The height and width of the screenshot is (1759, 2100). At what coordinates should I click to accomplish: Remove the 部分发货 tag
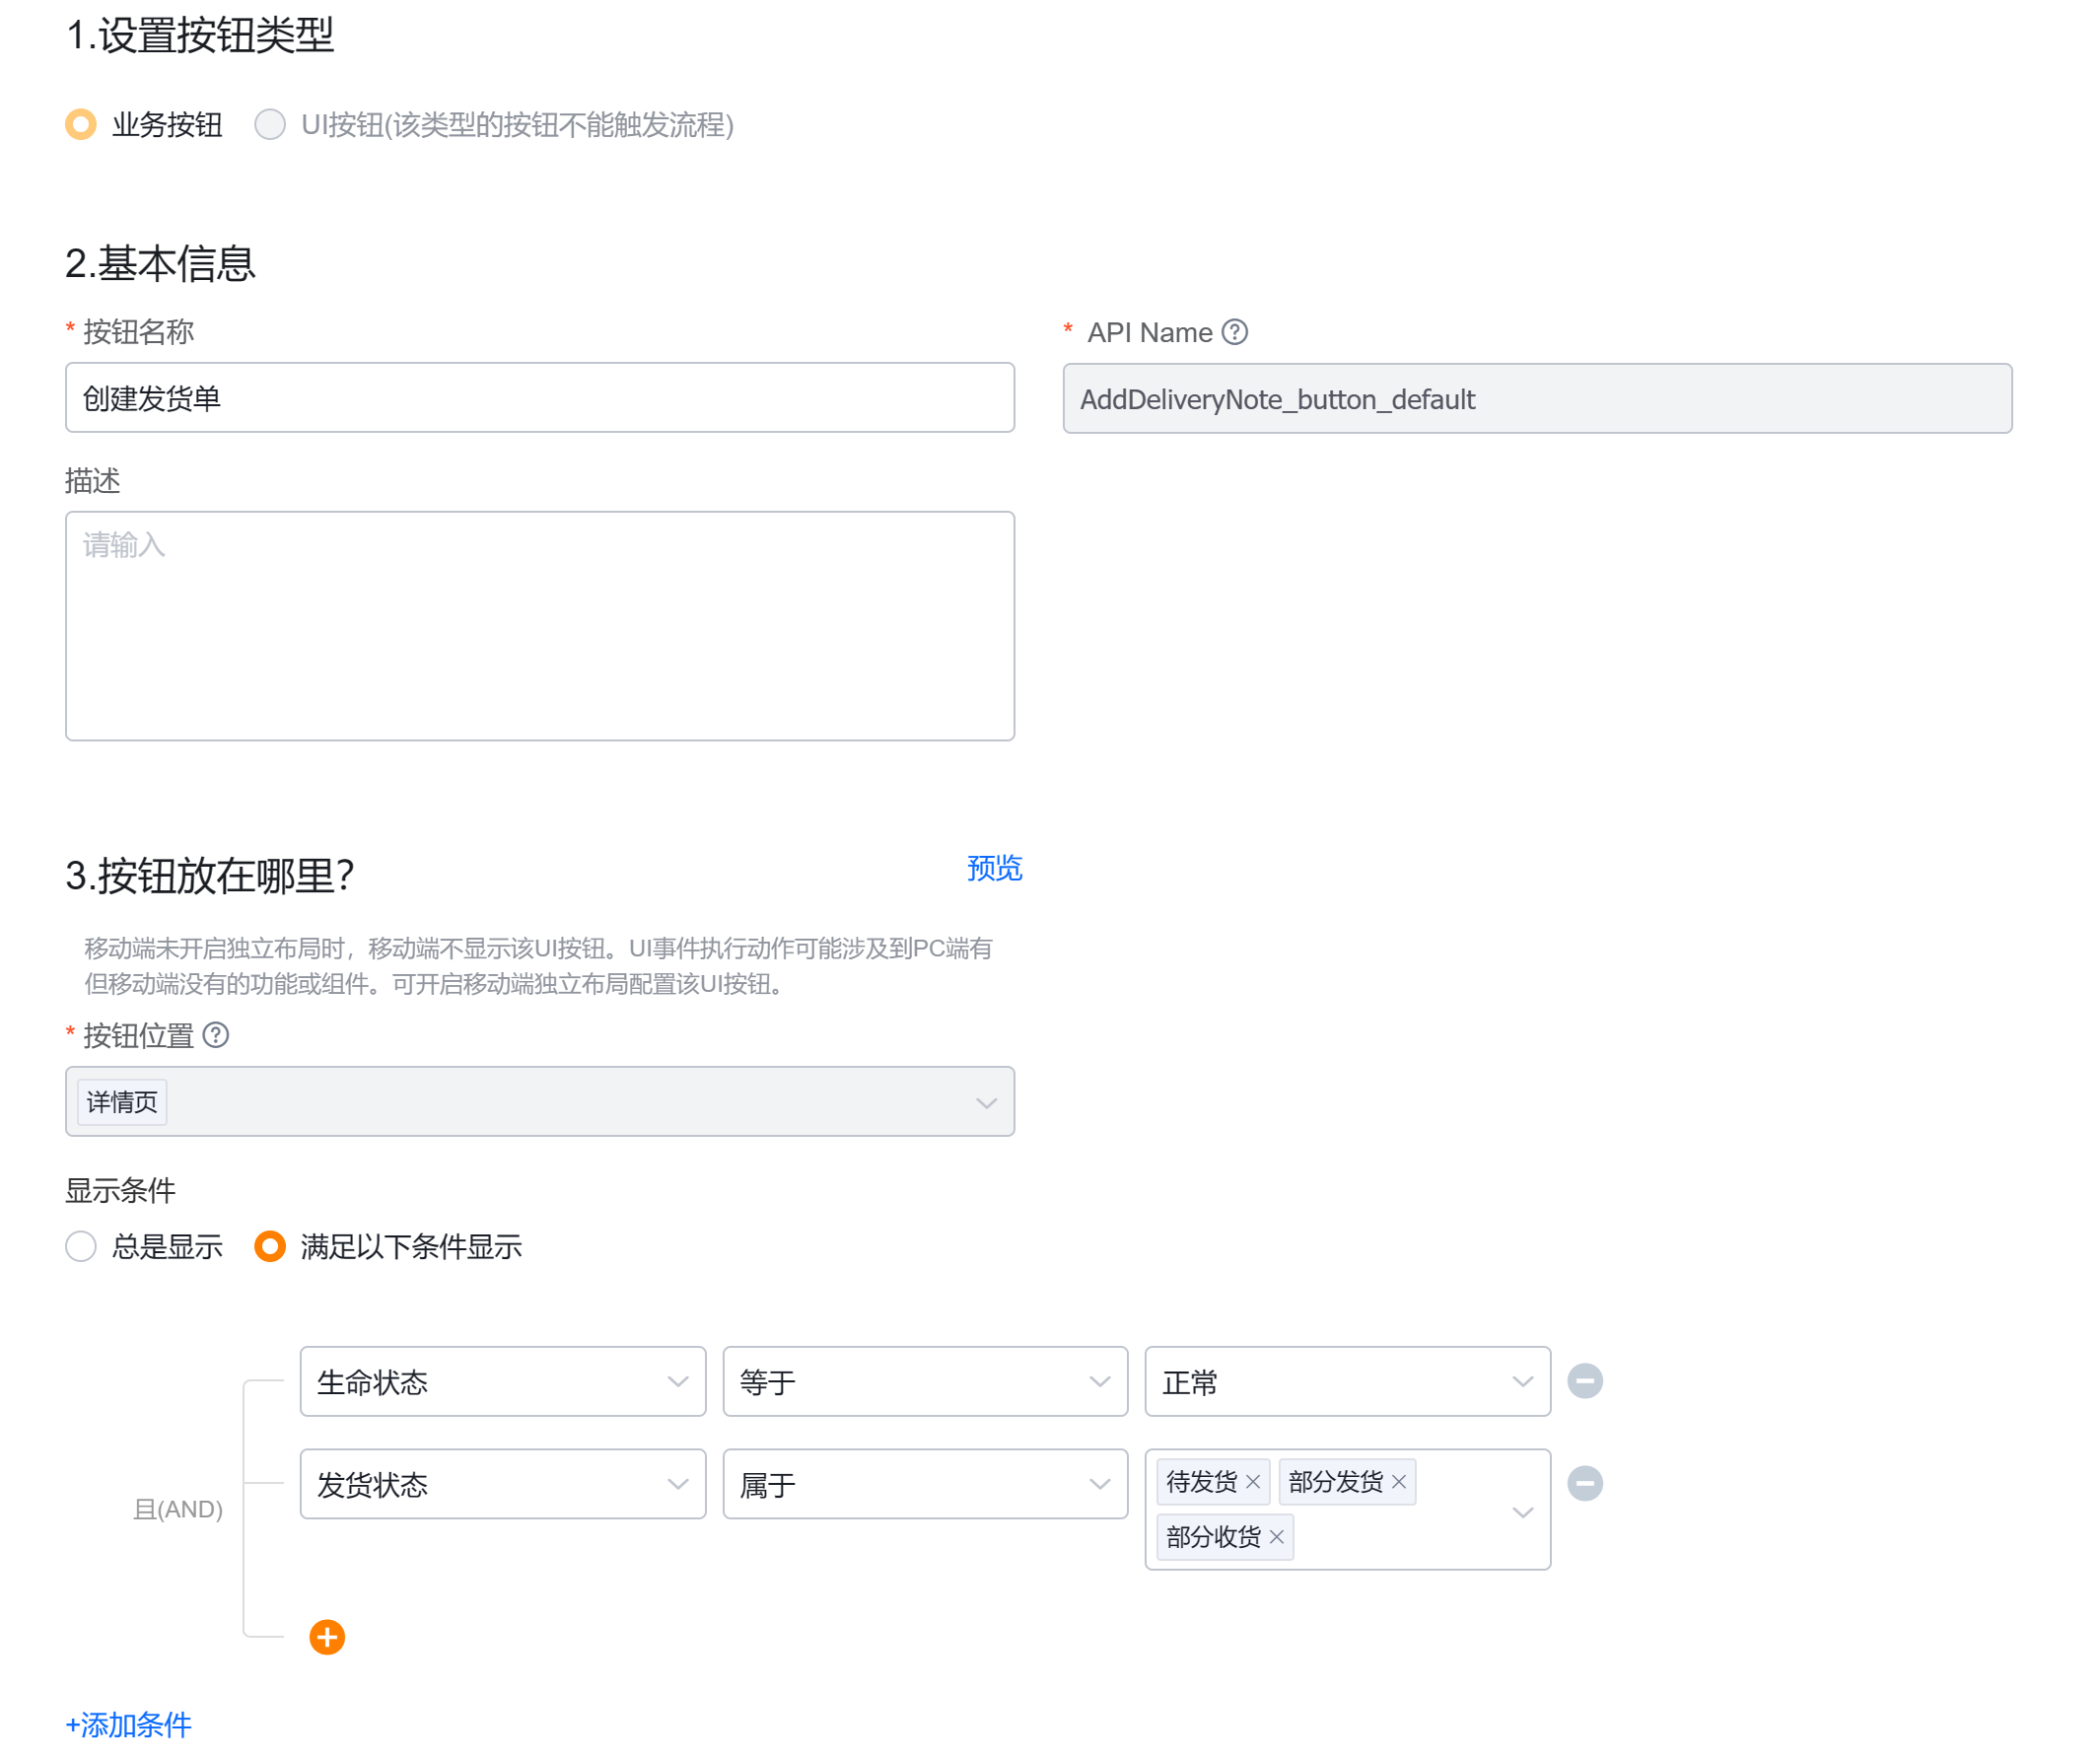pos(1401,1483)
